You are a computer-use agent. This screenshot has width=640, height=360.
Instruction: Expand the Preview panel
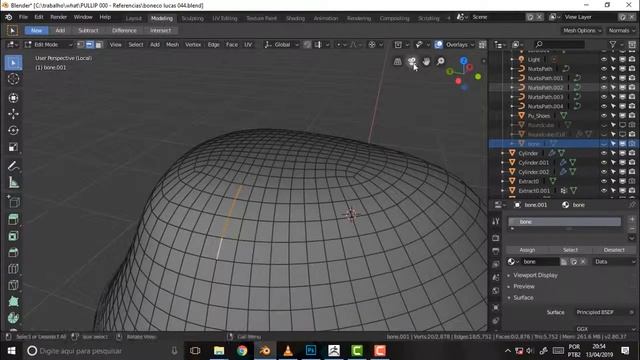pos(524,287)
